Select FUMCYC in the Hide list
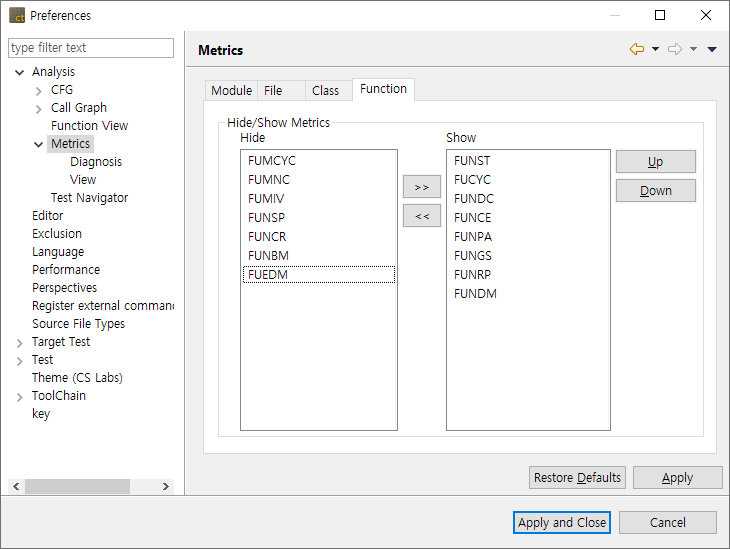The image size is (730, 549). 272,161
